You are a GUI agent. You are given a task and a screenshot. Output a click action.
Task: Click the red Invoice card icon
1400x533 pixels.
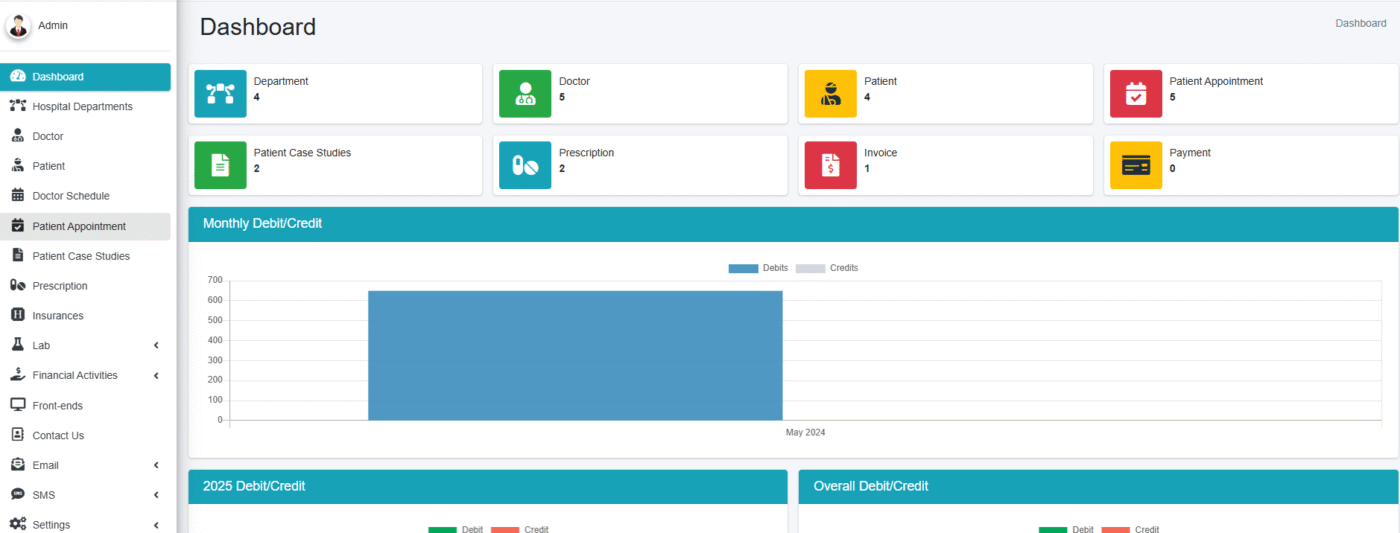click(830, 166)
